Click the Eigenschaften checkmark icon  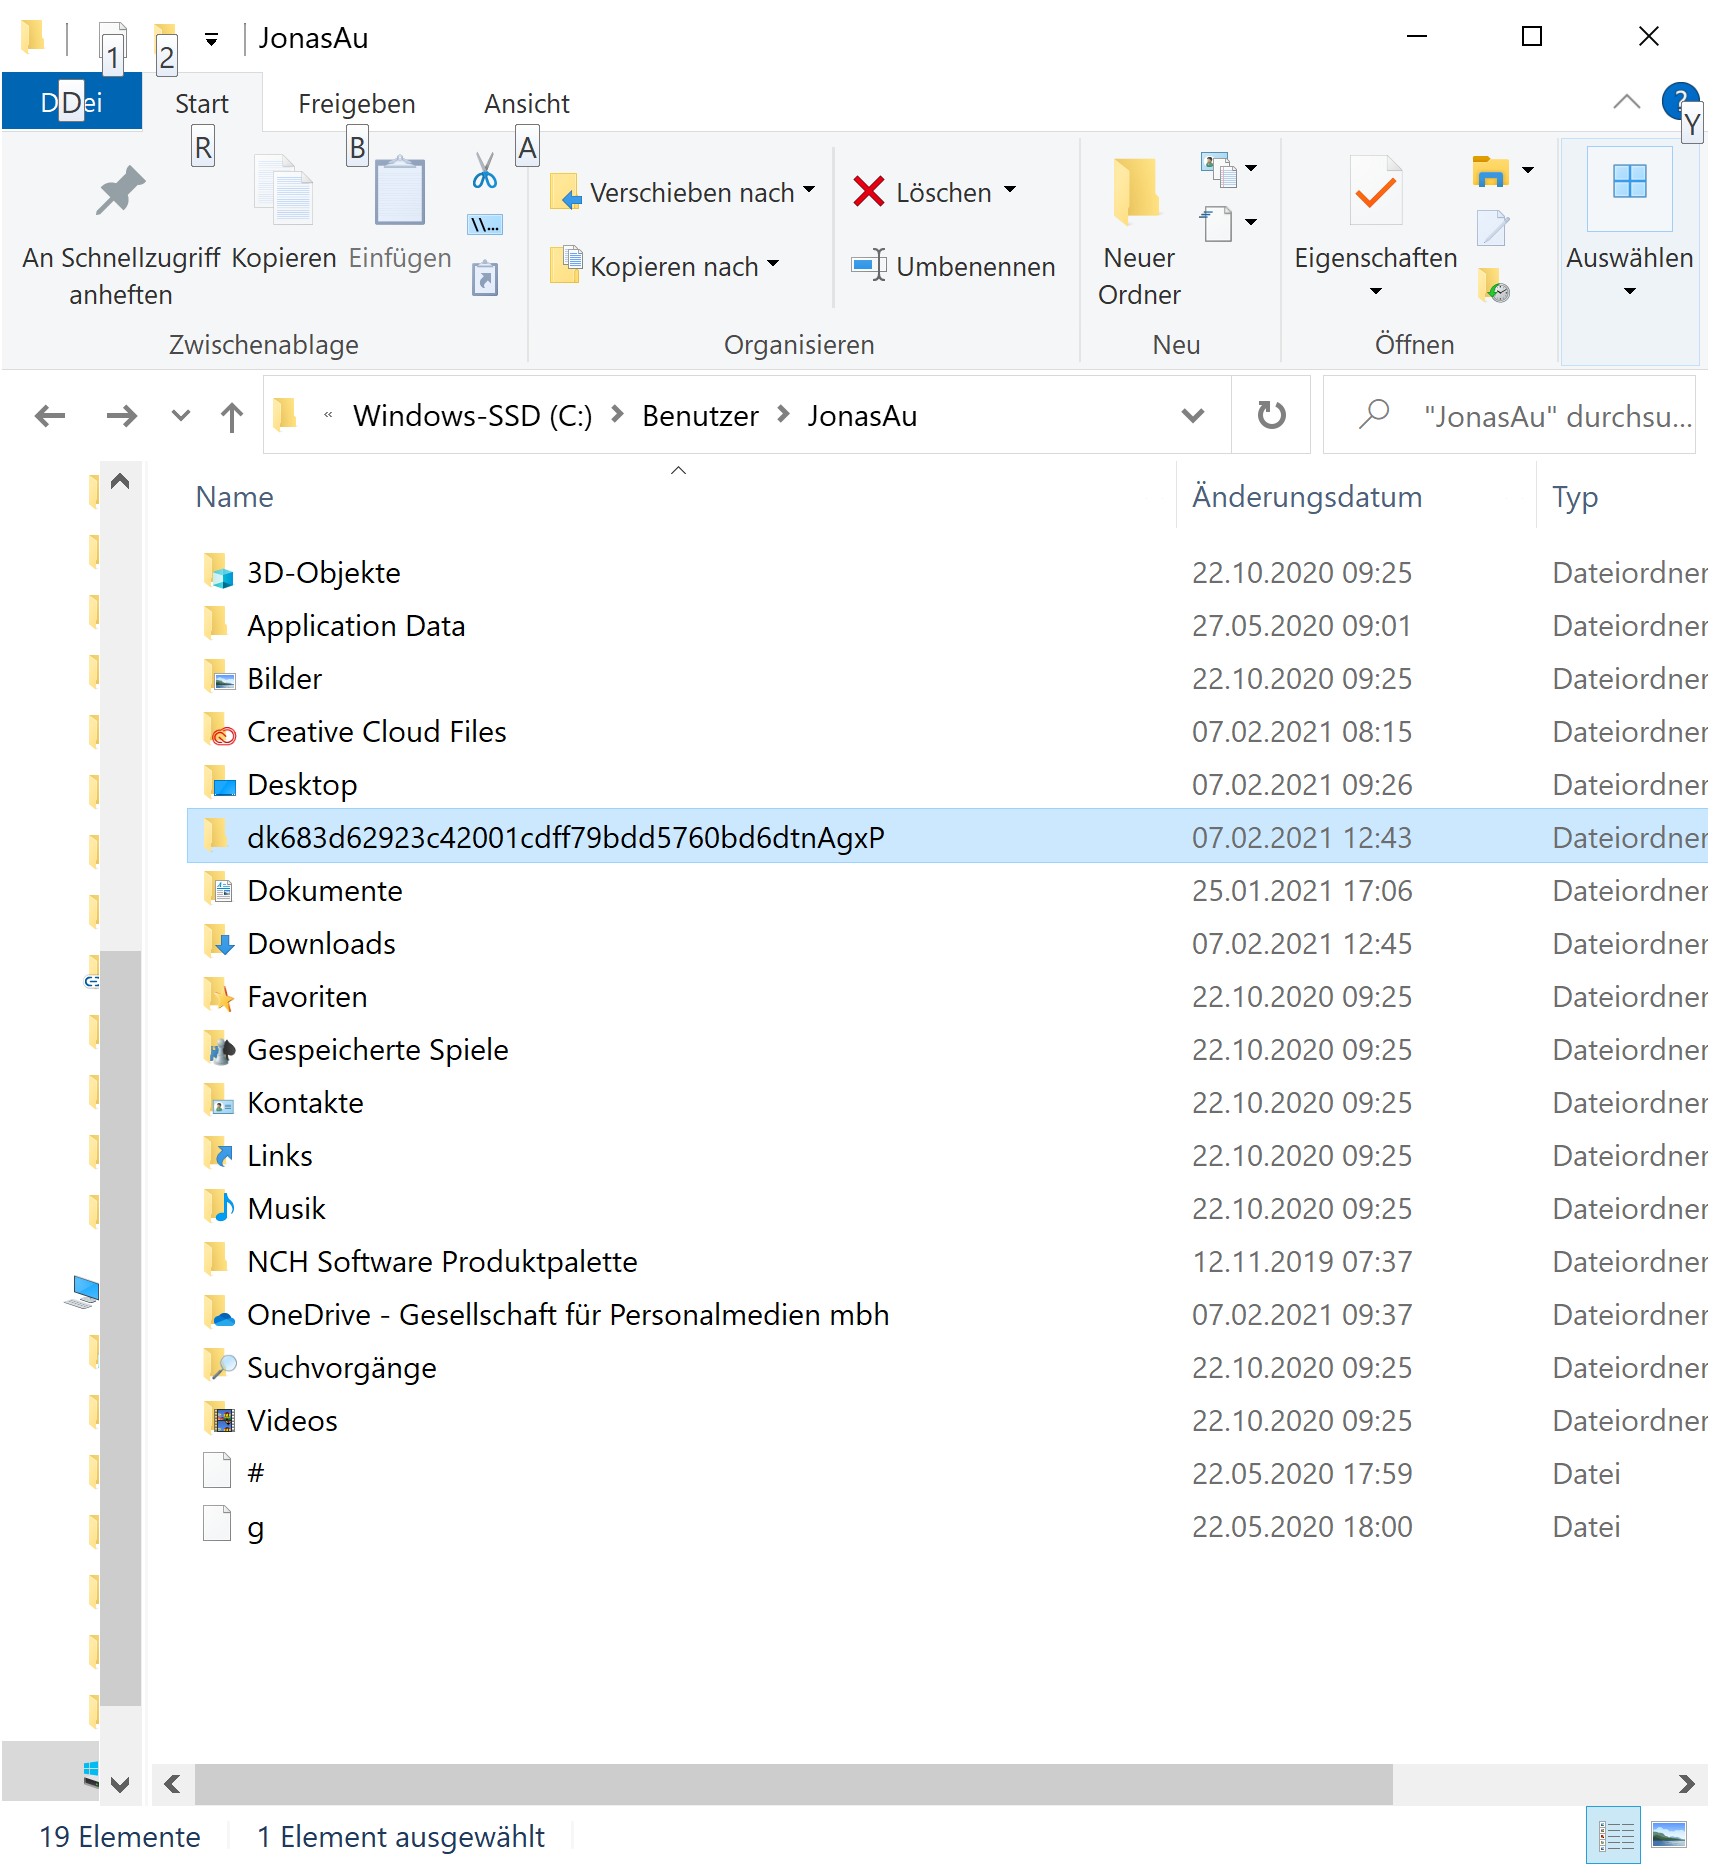coord(1375,191)
